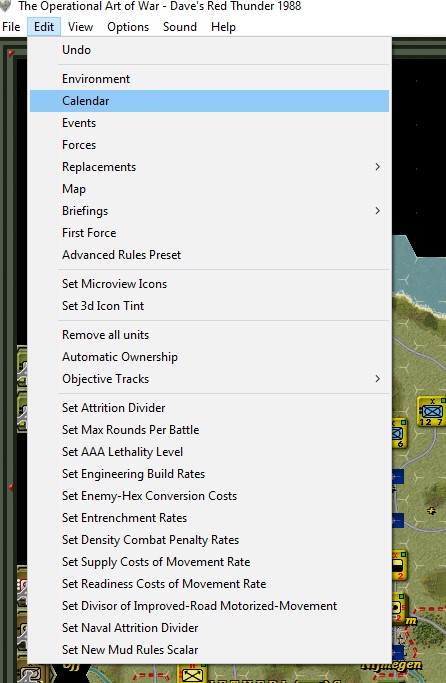Open the Environment editor
The image size is (446, 683).
[209, 79]
